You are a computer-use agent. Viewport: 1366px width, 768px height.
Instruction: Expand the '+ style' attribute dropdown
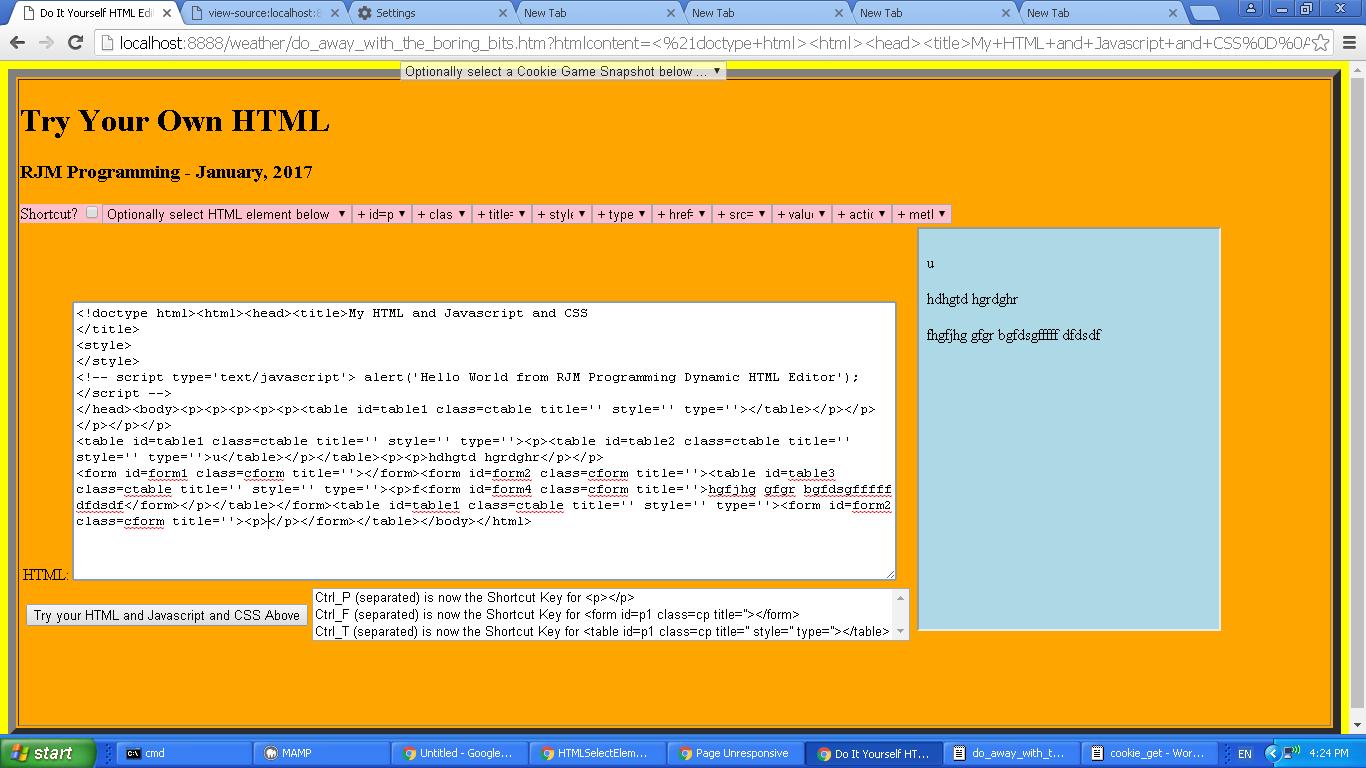coord(561,214)
